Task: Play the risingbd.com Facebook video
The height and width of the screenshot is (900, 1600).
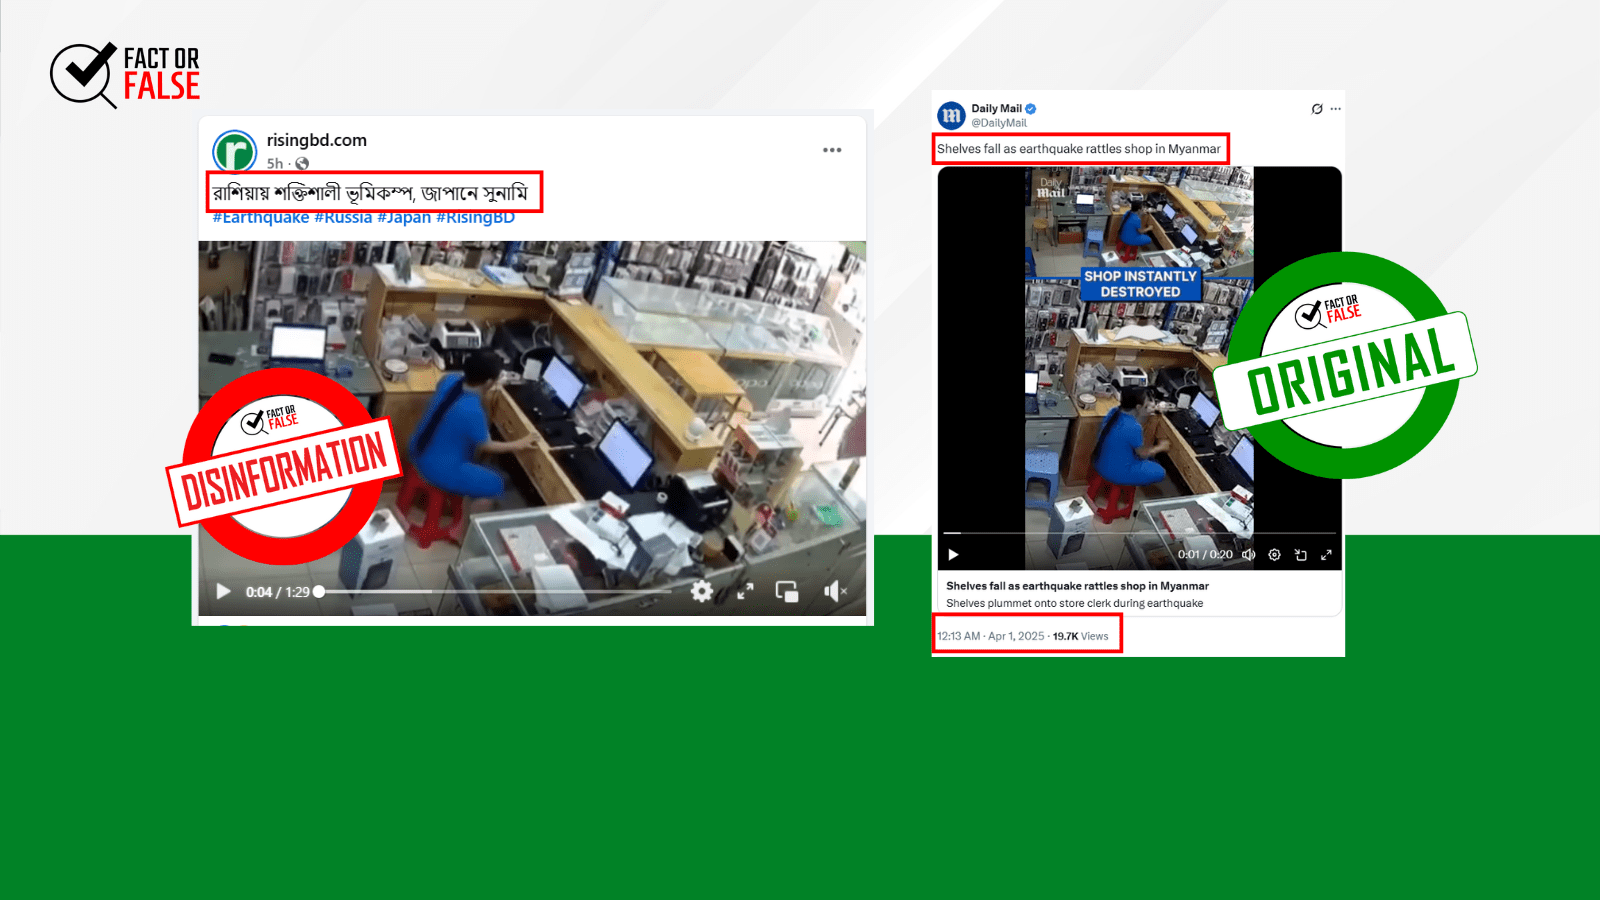Action: tap(223, 592)
